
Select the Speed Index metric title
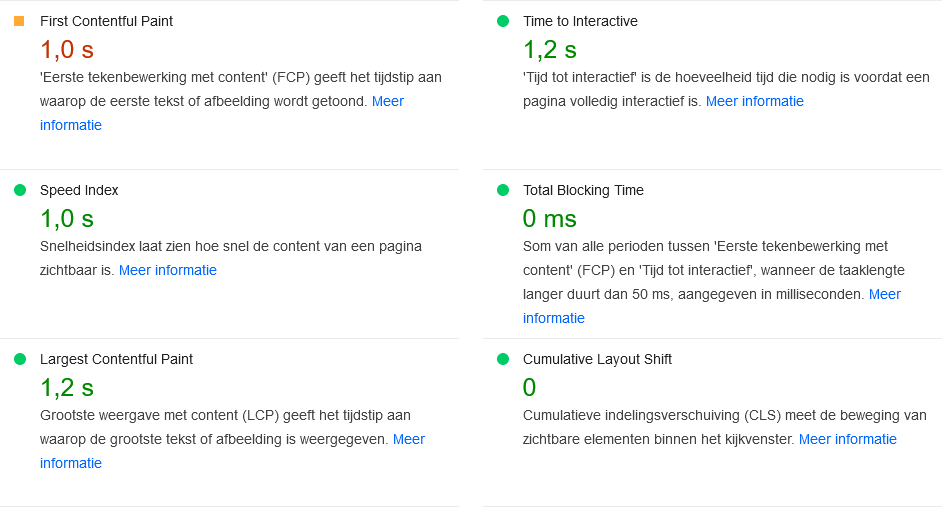click(79, 190)
